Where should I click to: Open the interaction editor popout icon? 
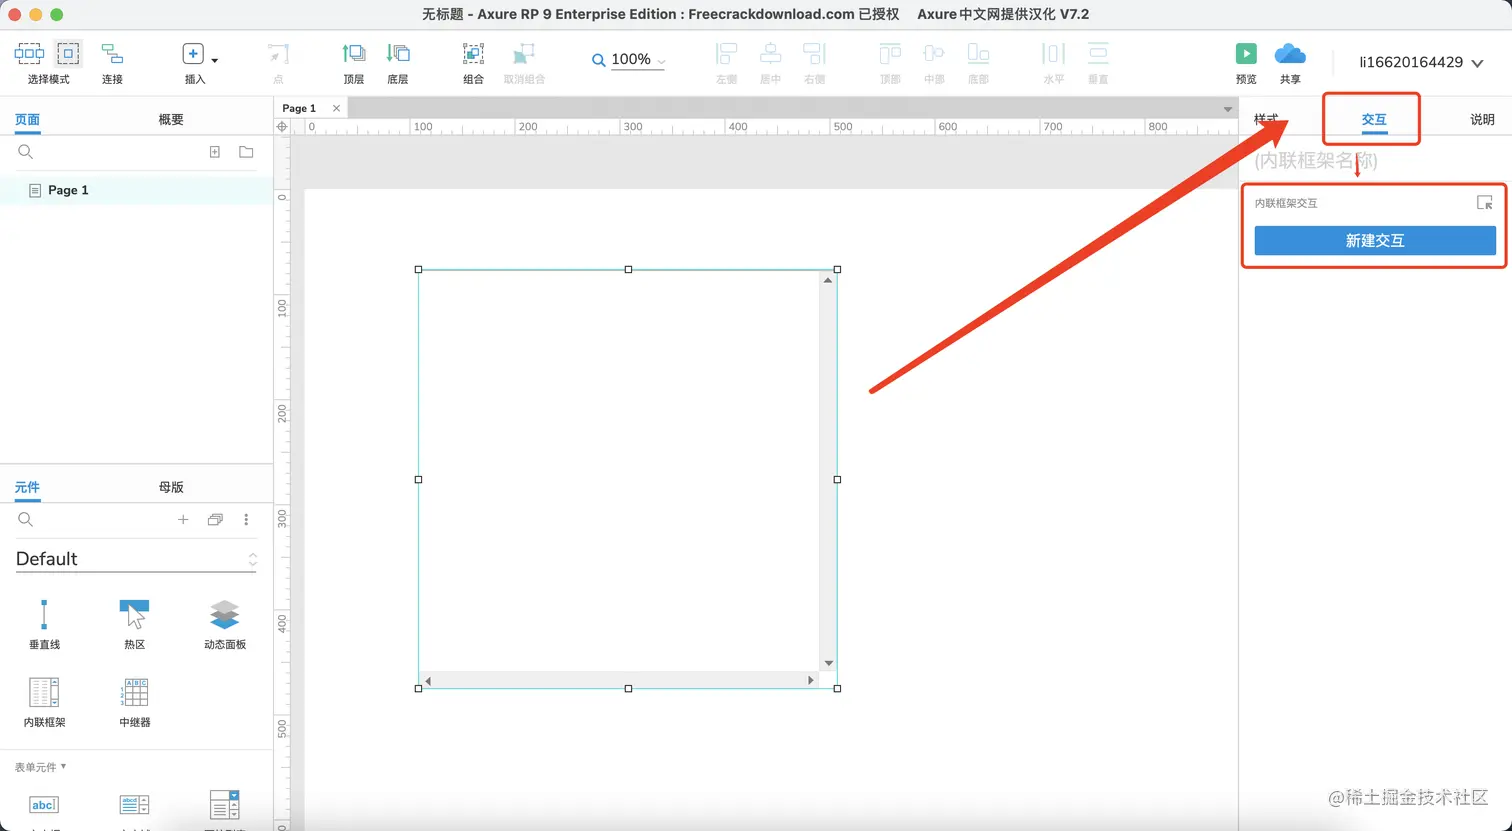pyautogui.click(x=1485, y=203)
